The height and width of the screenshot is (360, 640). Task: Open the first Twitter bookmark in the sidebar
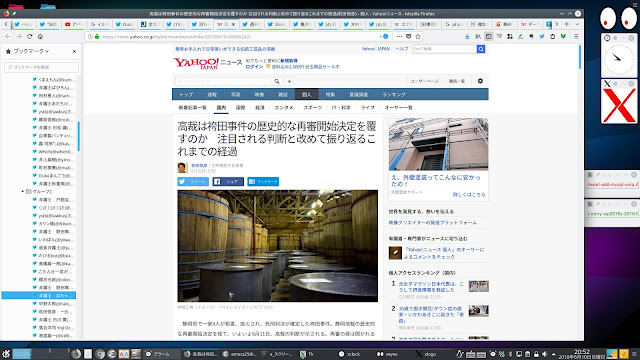tap(53, 80)
